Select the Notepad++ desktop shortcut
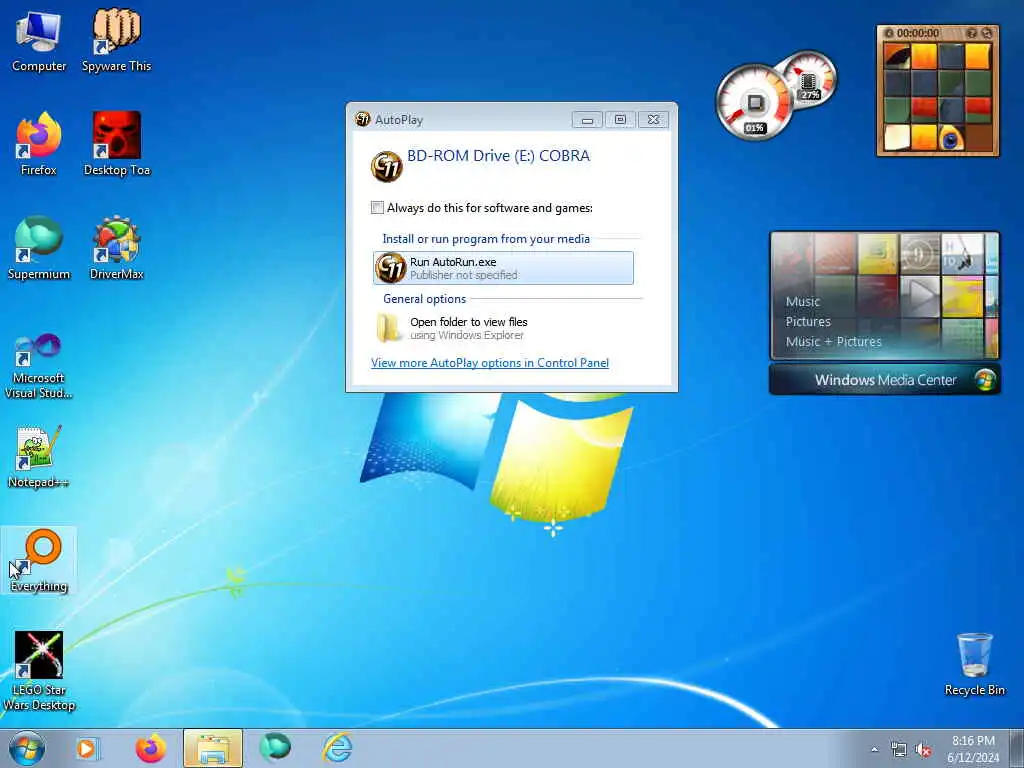The height and width of the screenshot is (768, 1024). point(39,457)
